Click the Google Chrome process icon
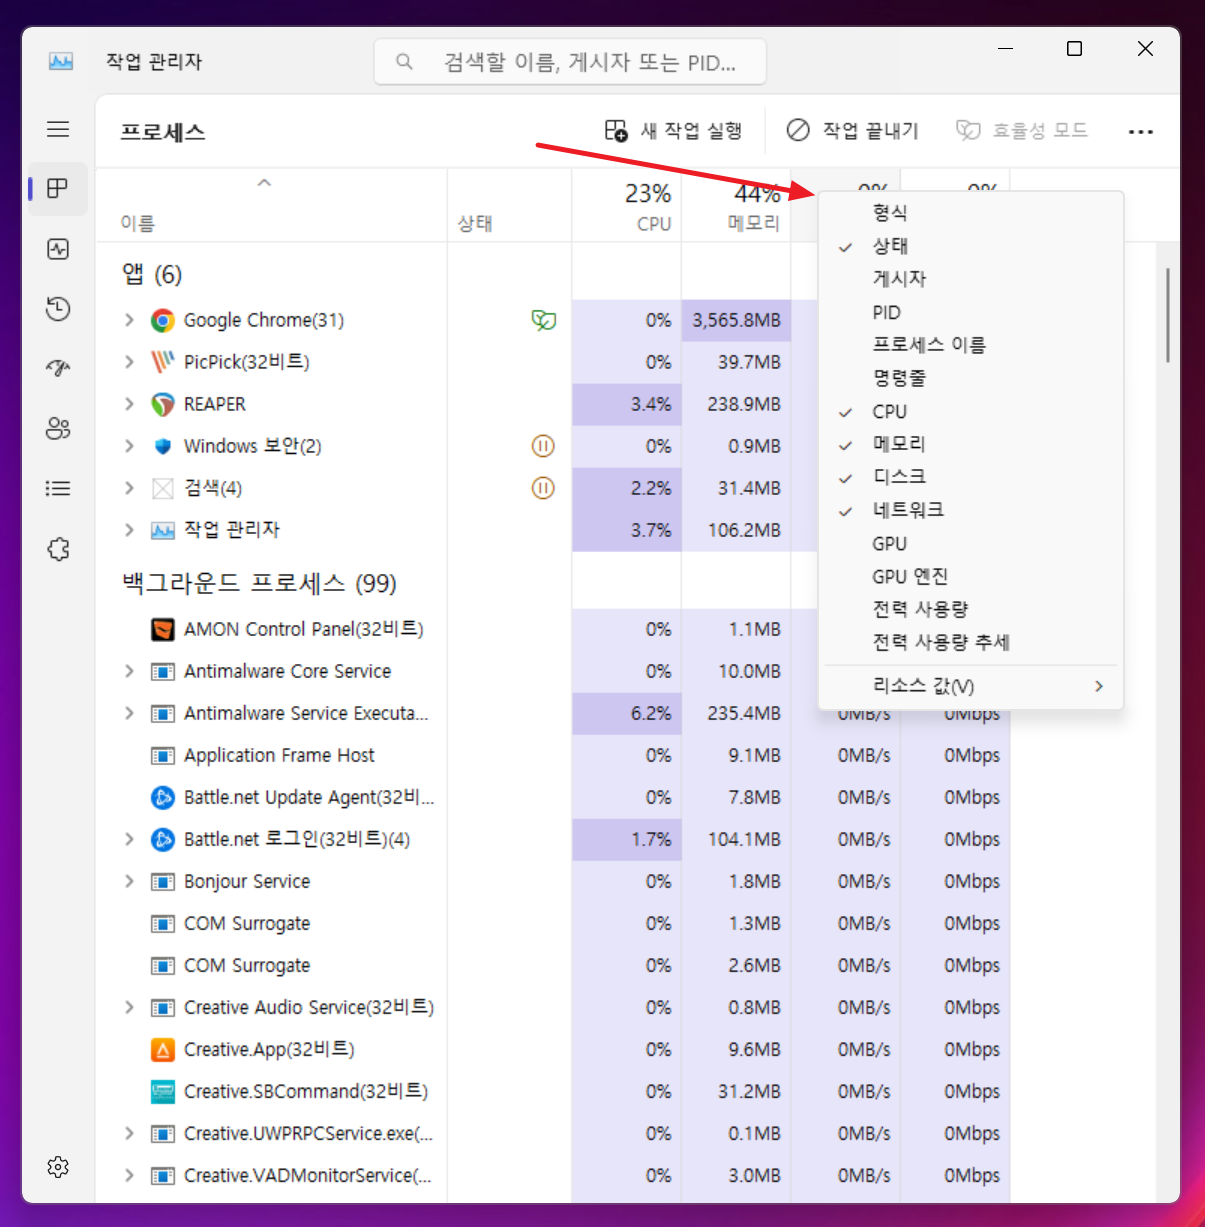Viewport: 1205px width, 1227px height. click(162, 320)
